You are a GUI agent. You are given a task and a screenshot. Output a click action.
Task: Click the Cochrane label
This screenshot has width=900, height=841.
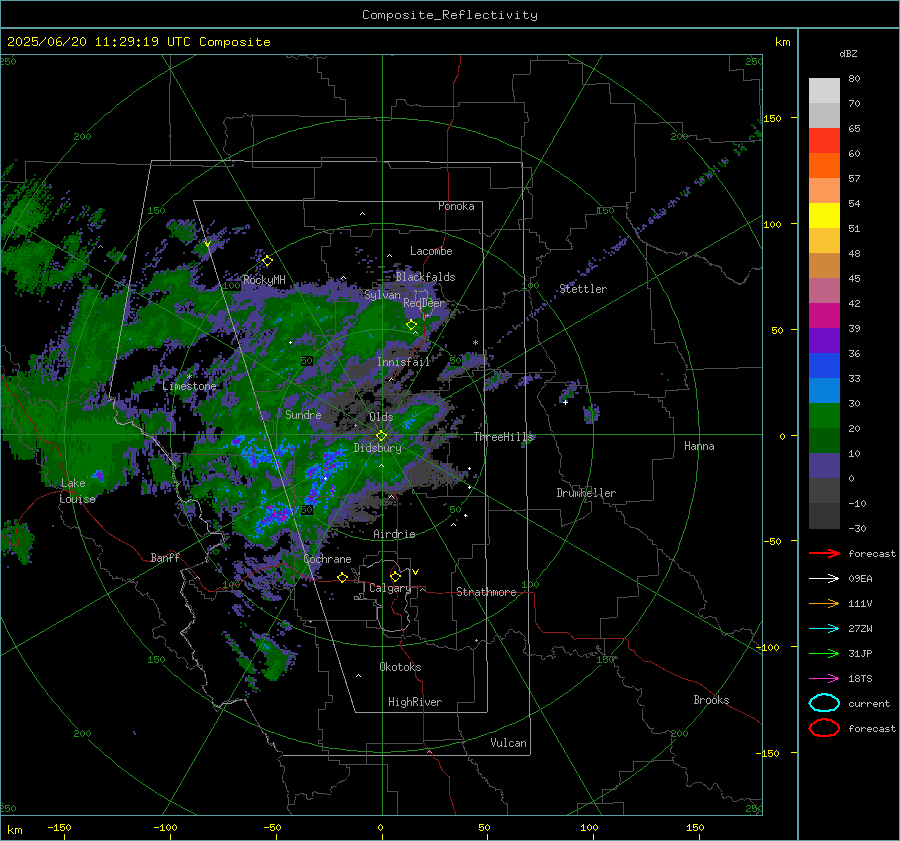327,559
